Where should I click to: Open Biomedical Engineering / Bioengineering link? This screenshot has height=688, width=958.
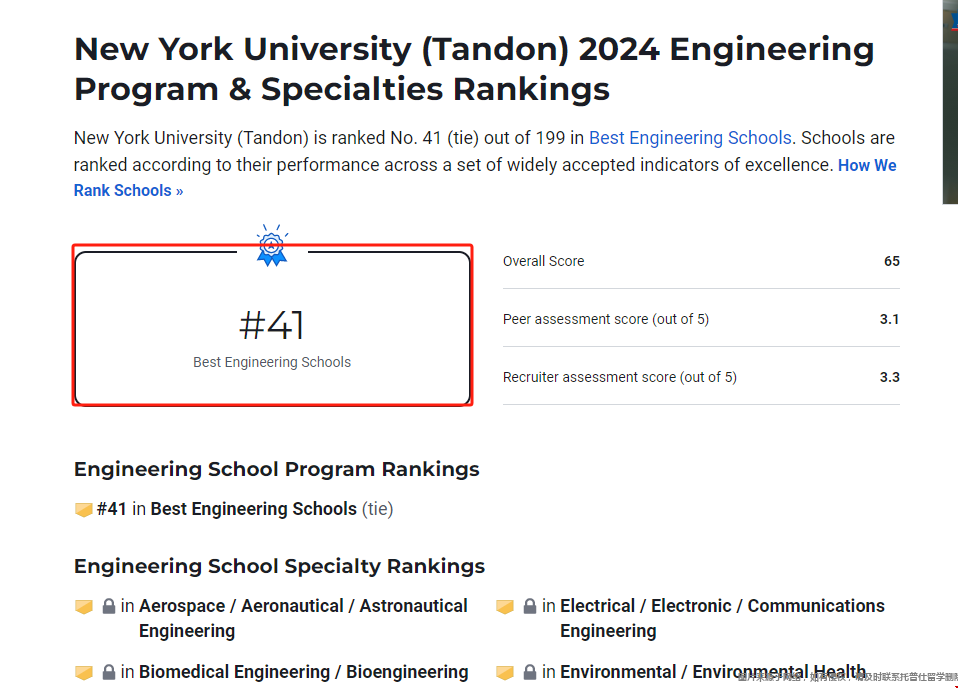click(303, 672)
